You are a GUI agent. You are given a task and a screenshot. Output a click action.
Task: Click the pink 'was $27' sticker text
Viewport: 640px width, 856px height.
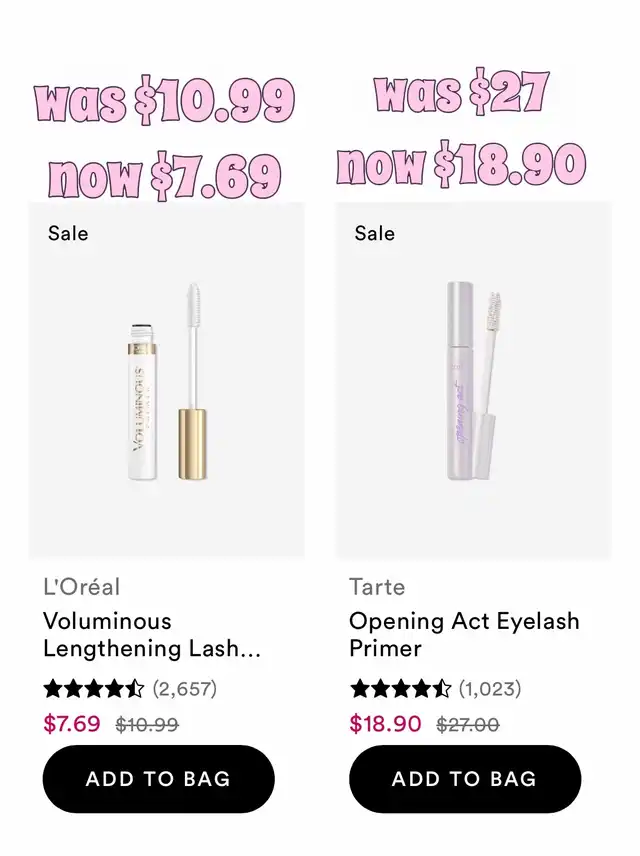(x=461, y=93)
